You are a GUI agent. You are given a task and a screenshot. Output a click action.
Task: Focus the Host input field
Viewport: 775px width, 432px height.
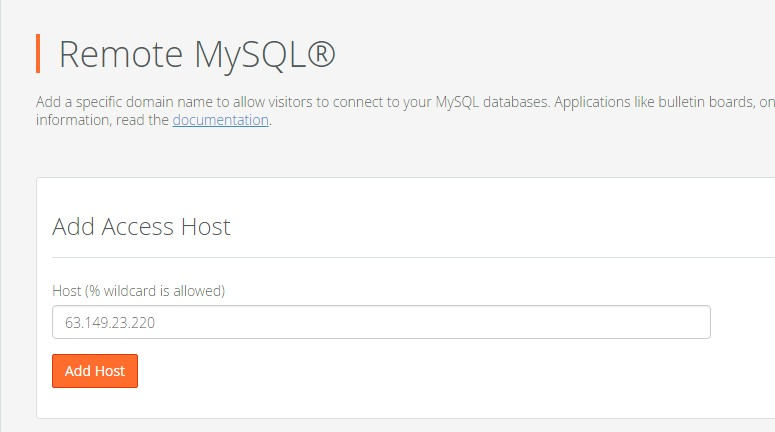point(380,323)
